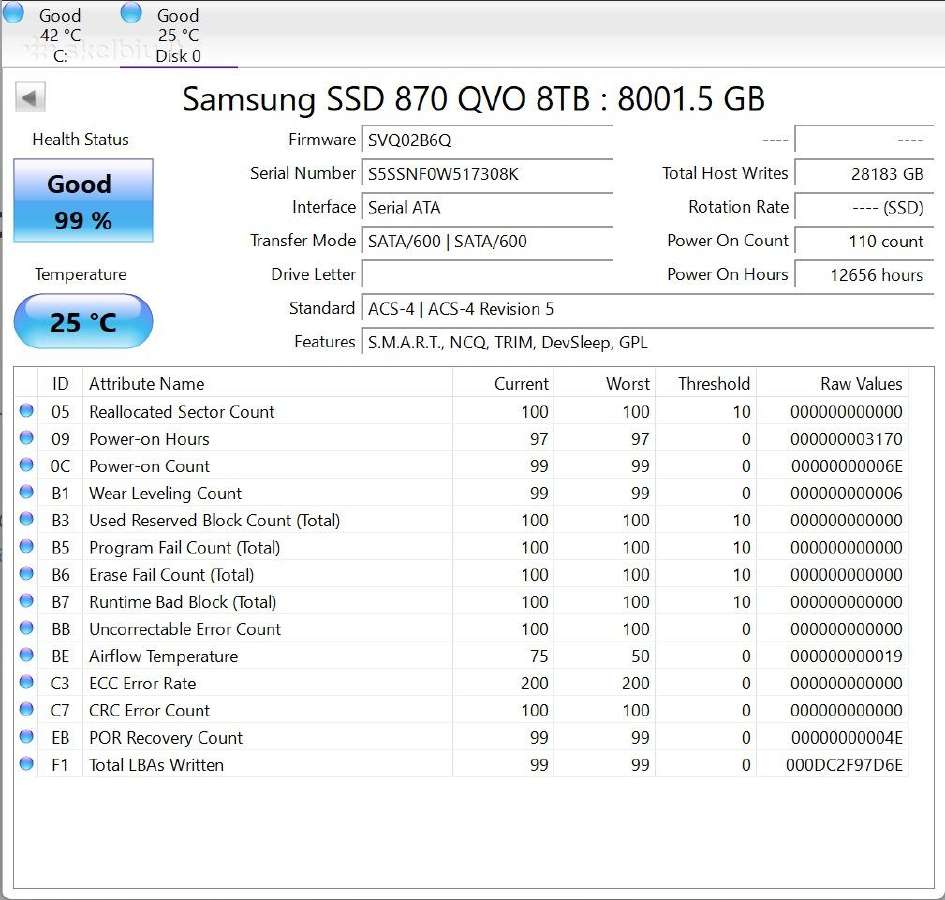Click status dot for Total LBAs Written
This screenshot has height=900, width=945.
click(27, 764)
